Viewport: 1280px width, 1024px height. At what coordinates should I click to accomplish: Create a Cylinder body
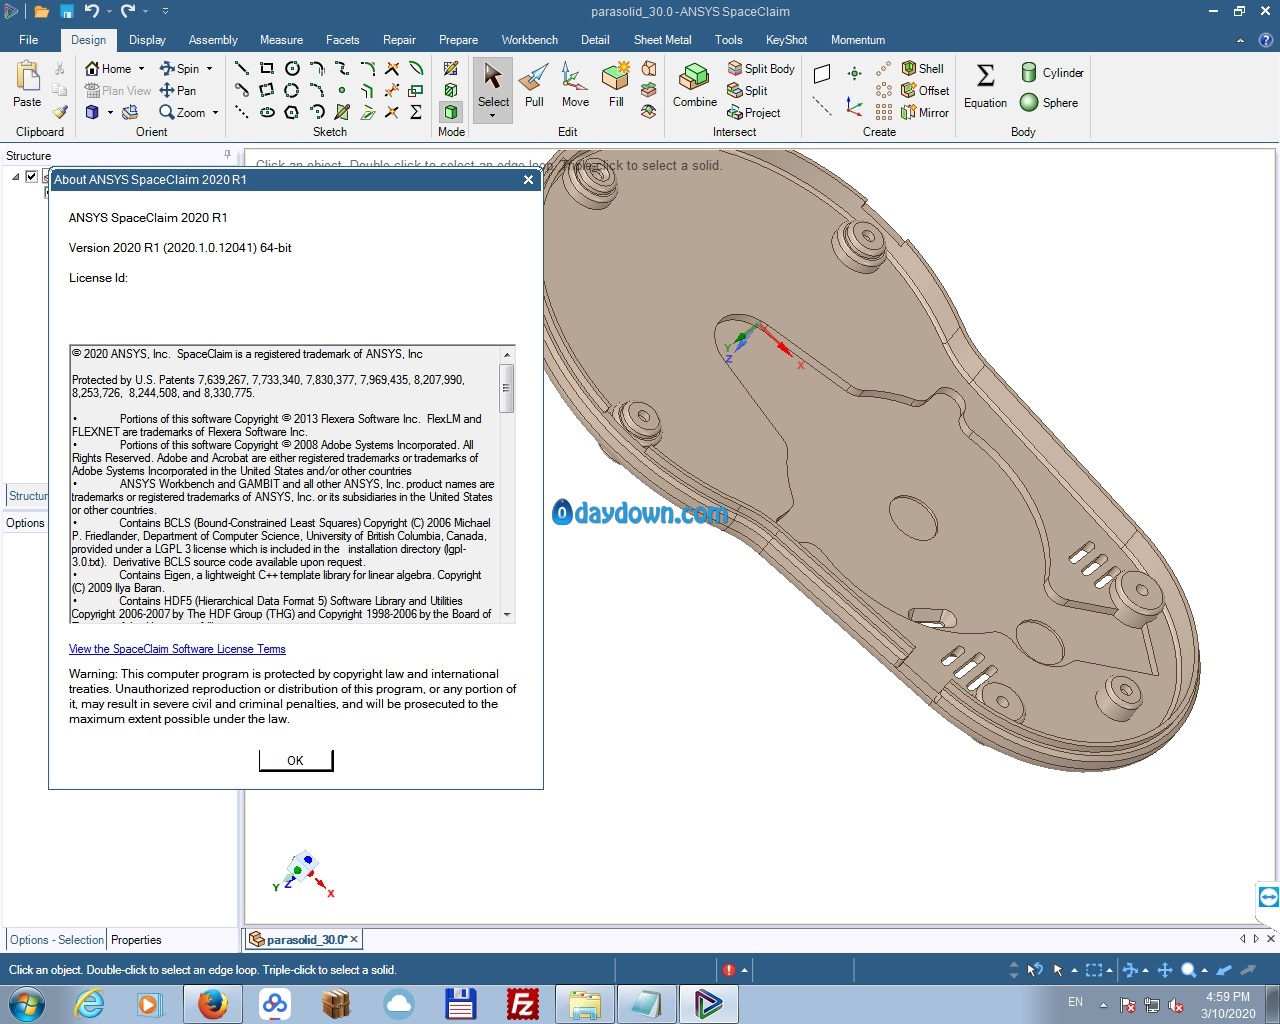(x=1052, y=72)
